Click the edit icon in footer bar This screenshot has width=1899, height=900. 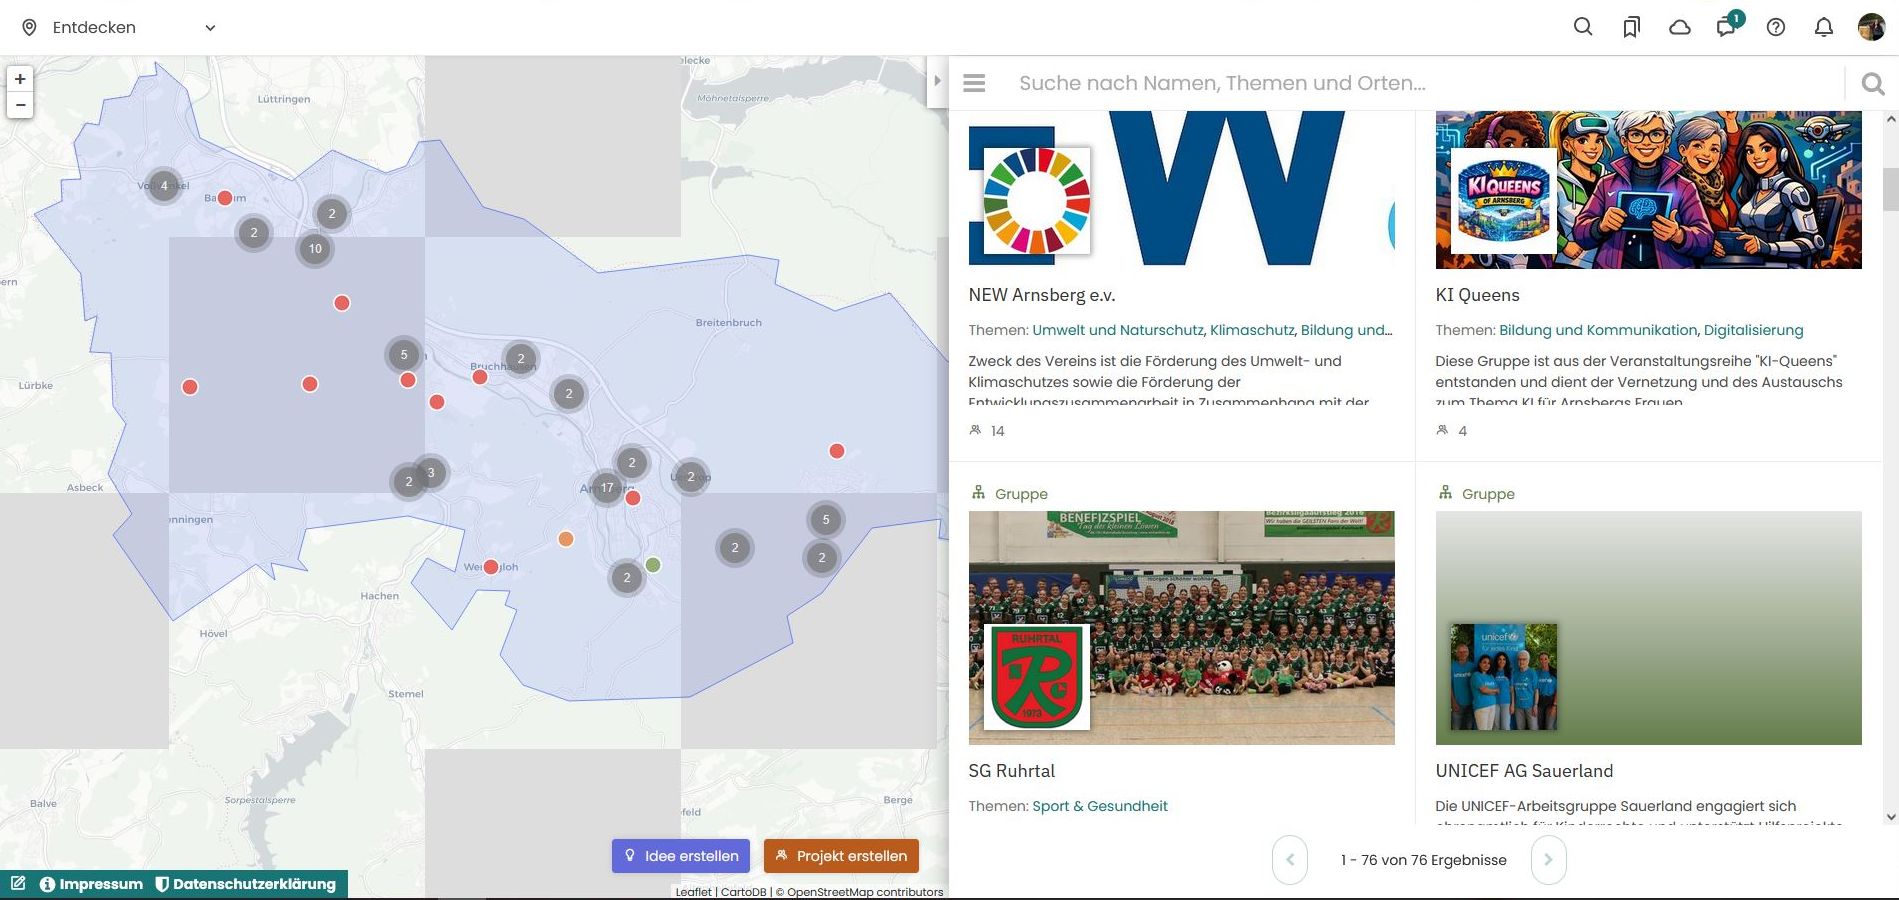18,884
